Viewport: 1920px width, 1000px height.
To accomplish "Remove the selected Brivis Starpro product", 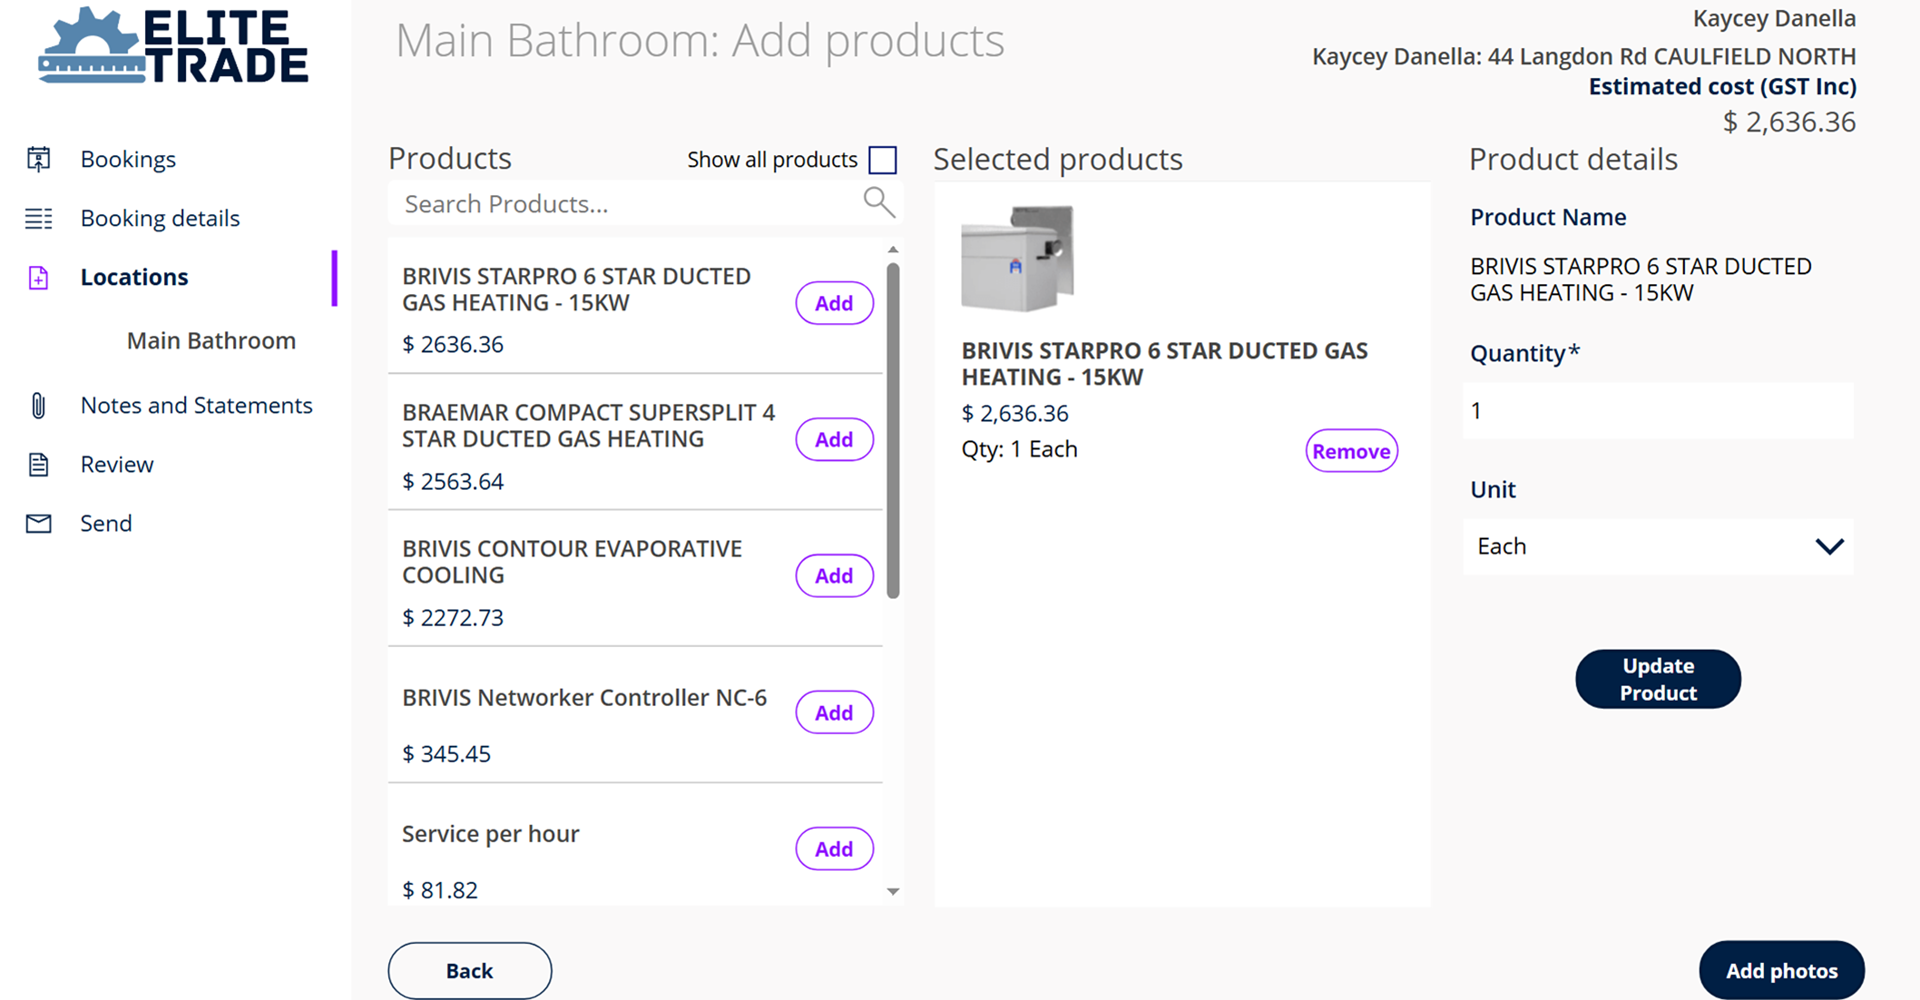I will [x=1350, y=451].
